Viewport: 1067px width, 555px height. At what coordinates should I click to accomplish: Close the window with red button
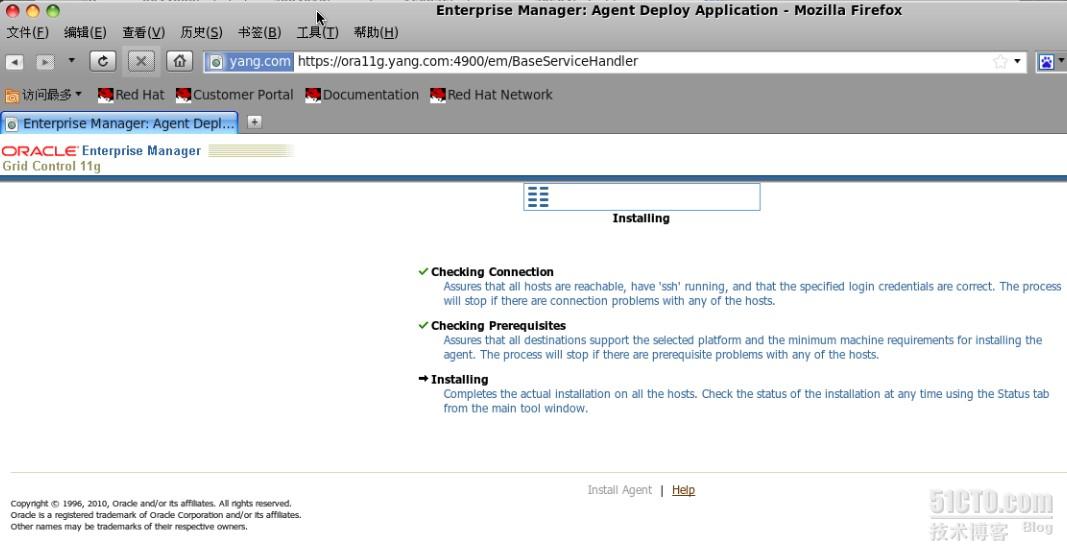[x=12, y=11]
